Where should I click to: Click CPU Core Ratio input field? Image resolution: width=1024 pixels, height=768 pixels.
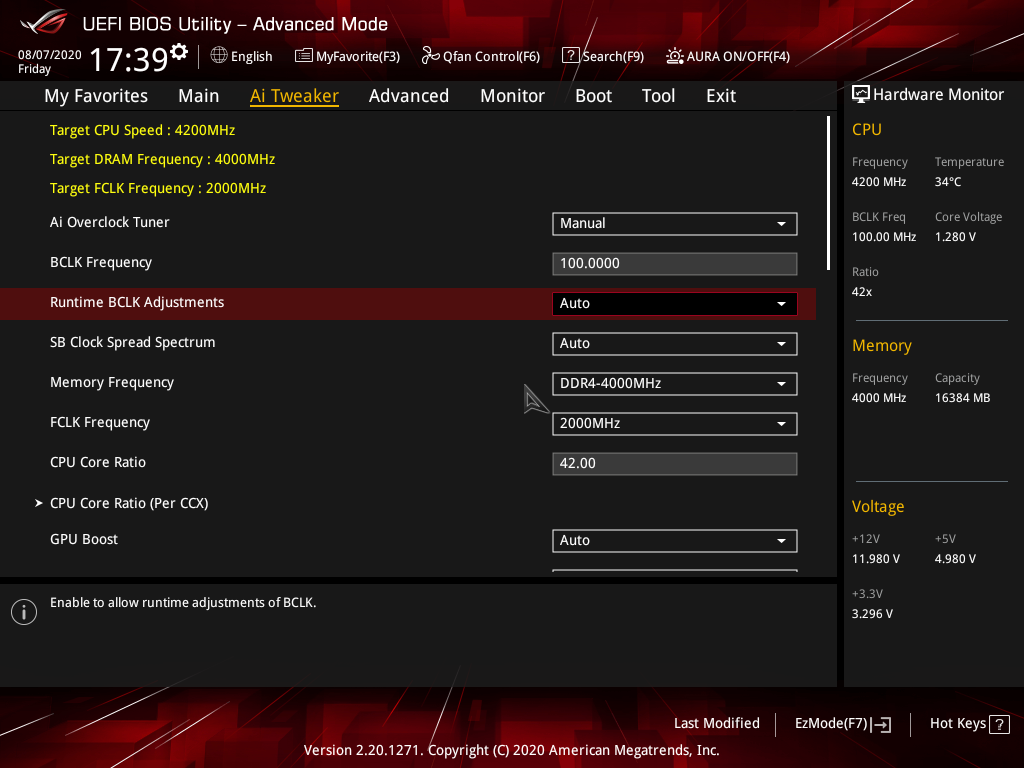[x=675, y=464]
